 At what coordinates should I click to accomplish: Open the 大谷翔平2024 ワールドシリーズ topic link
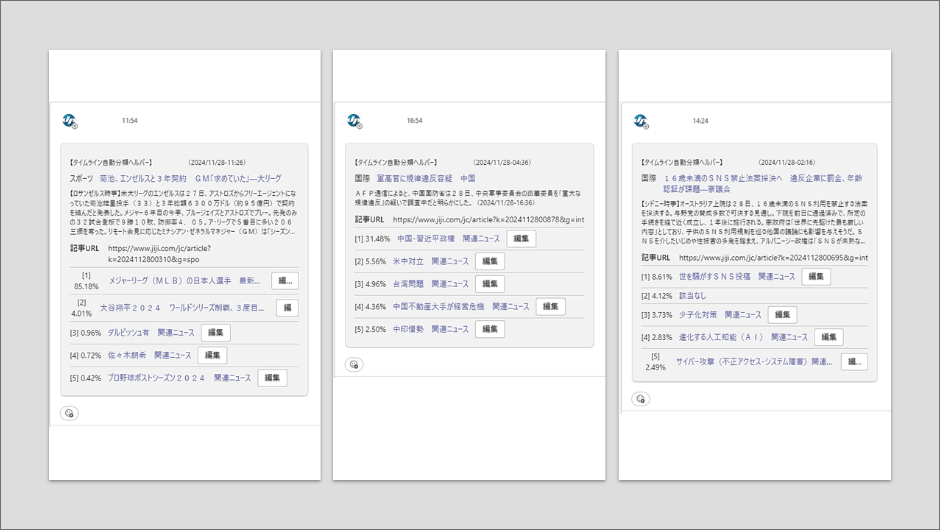coord(181,308)
